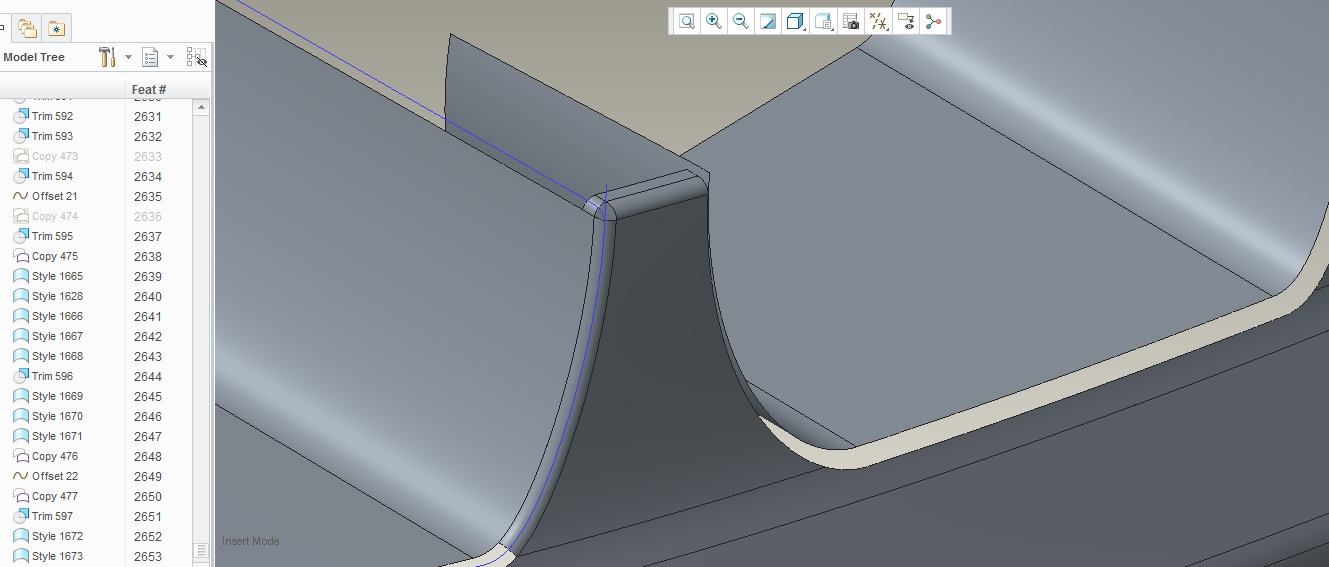This screenshot has height=567, width=1329.
Task: Select Trim 597 in the tree
Action: pyautogui.click(x=52, y=516)
